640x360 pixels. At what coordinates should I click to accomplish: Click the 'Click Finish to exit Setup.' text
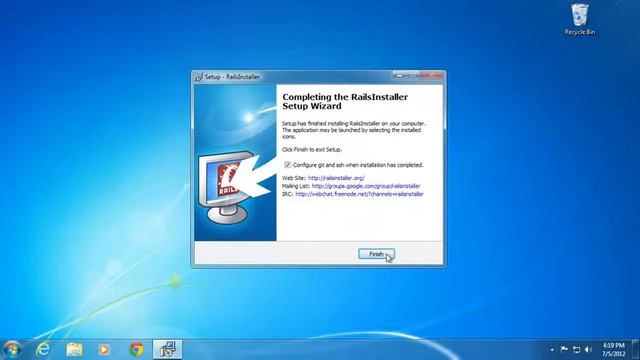[312, 150]
